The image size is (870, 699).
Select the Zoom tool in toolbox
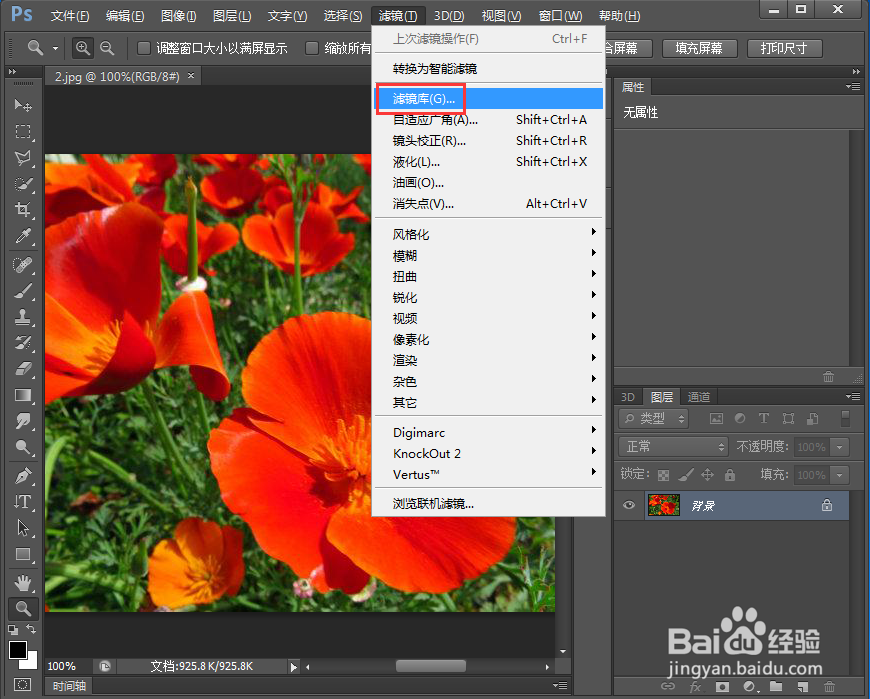[23, 609]
